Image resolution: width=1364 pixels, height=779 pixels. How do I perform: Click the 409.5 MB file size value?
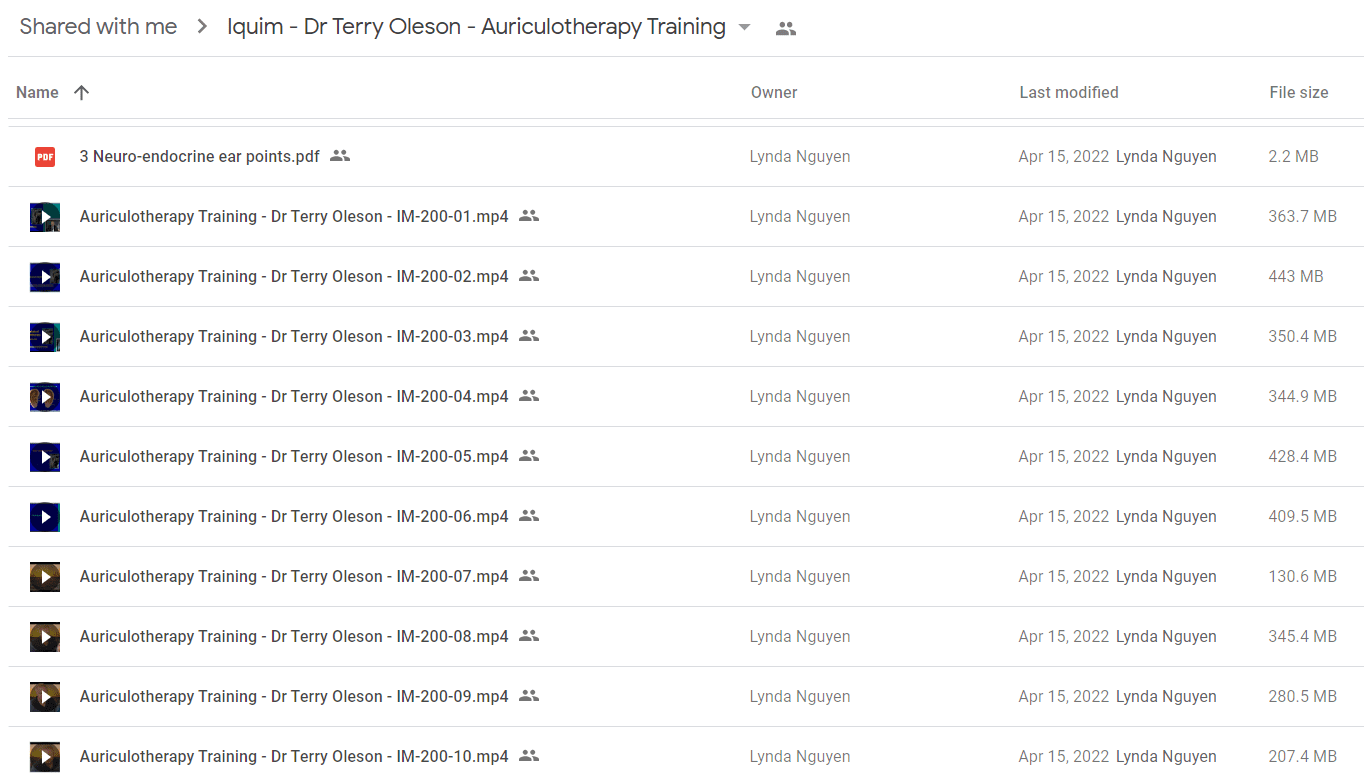pyautogui.click(x=1302, y=516)
